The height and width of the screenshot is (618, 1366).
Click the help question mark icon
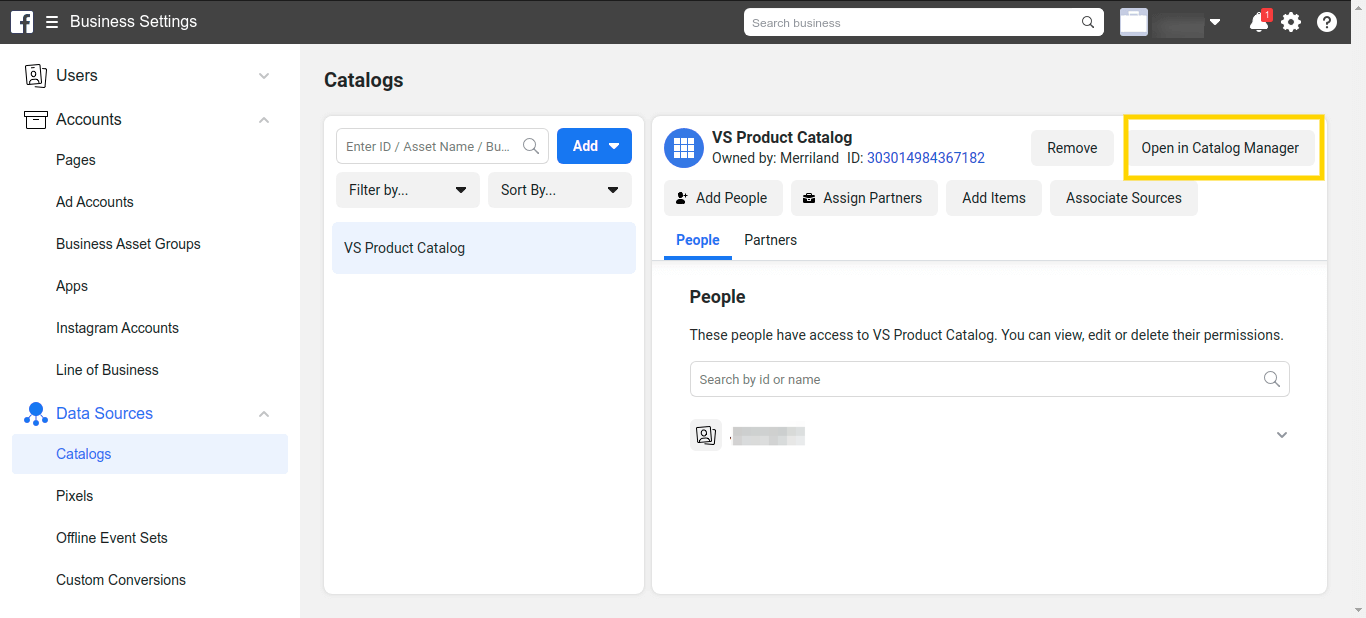(x=1327, y=22)
